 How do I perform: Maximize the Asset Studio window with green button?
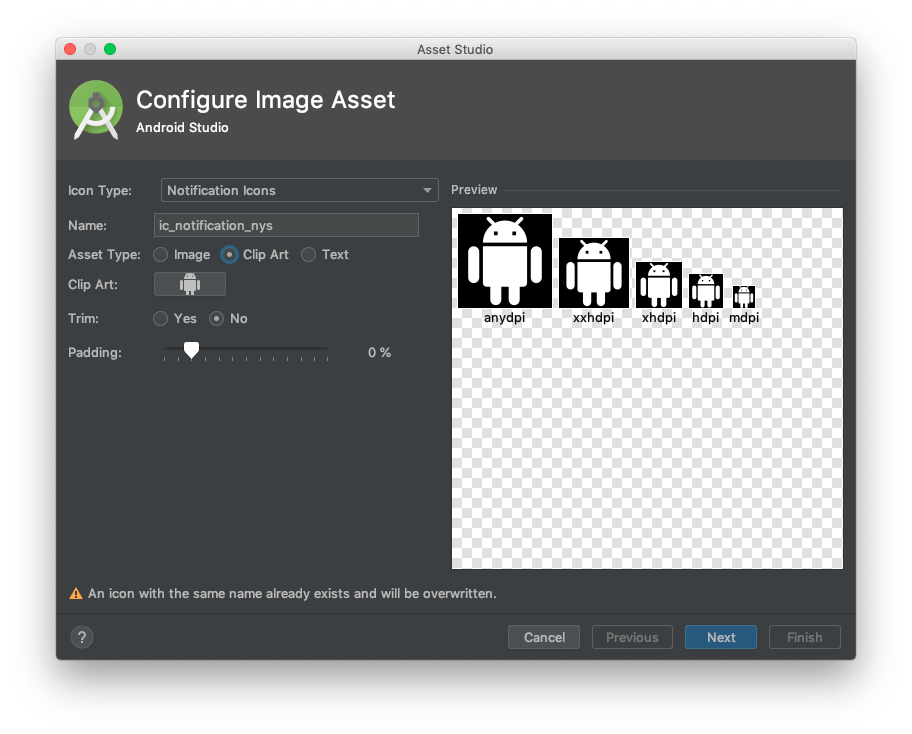coord(110,49)
